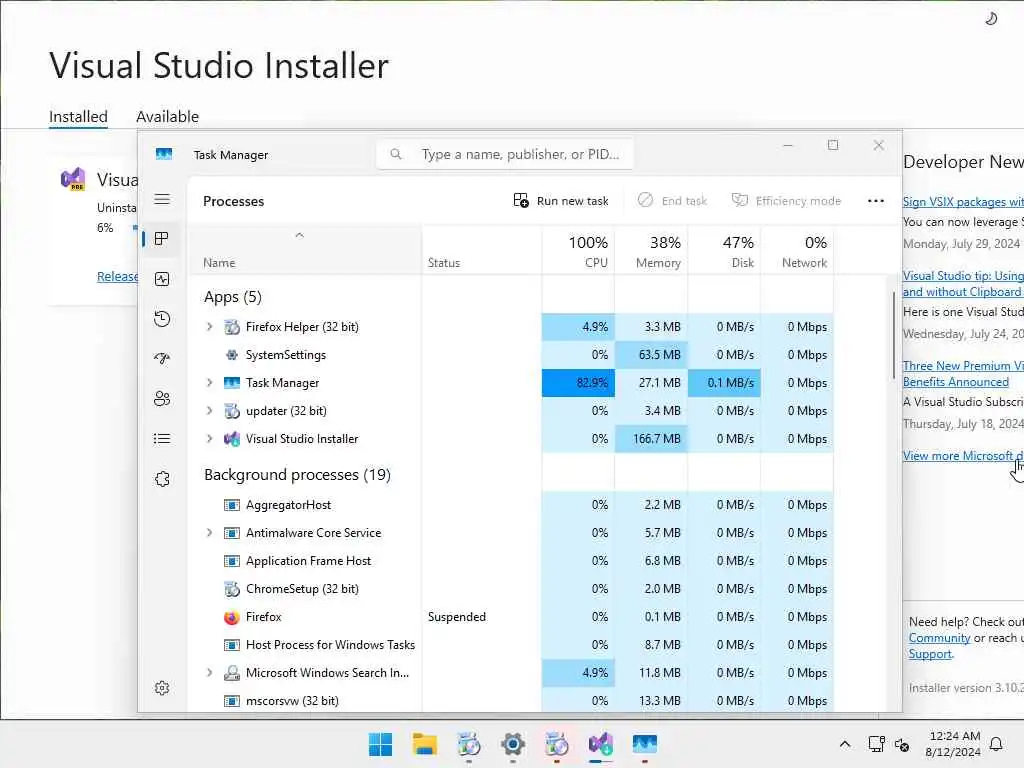This screenshot has height=768, width=1024.
Task: Switch to Available tab in installer
Action: pyautogui.click(x=167, y=116)
